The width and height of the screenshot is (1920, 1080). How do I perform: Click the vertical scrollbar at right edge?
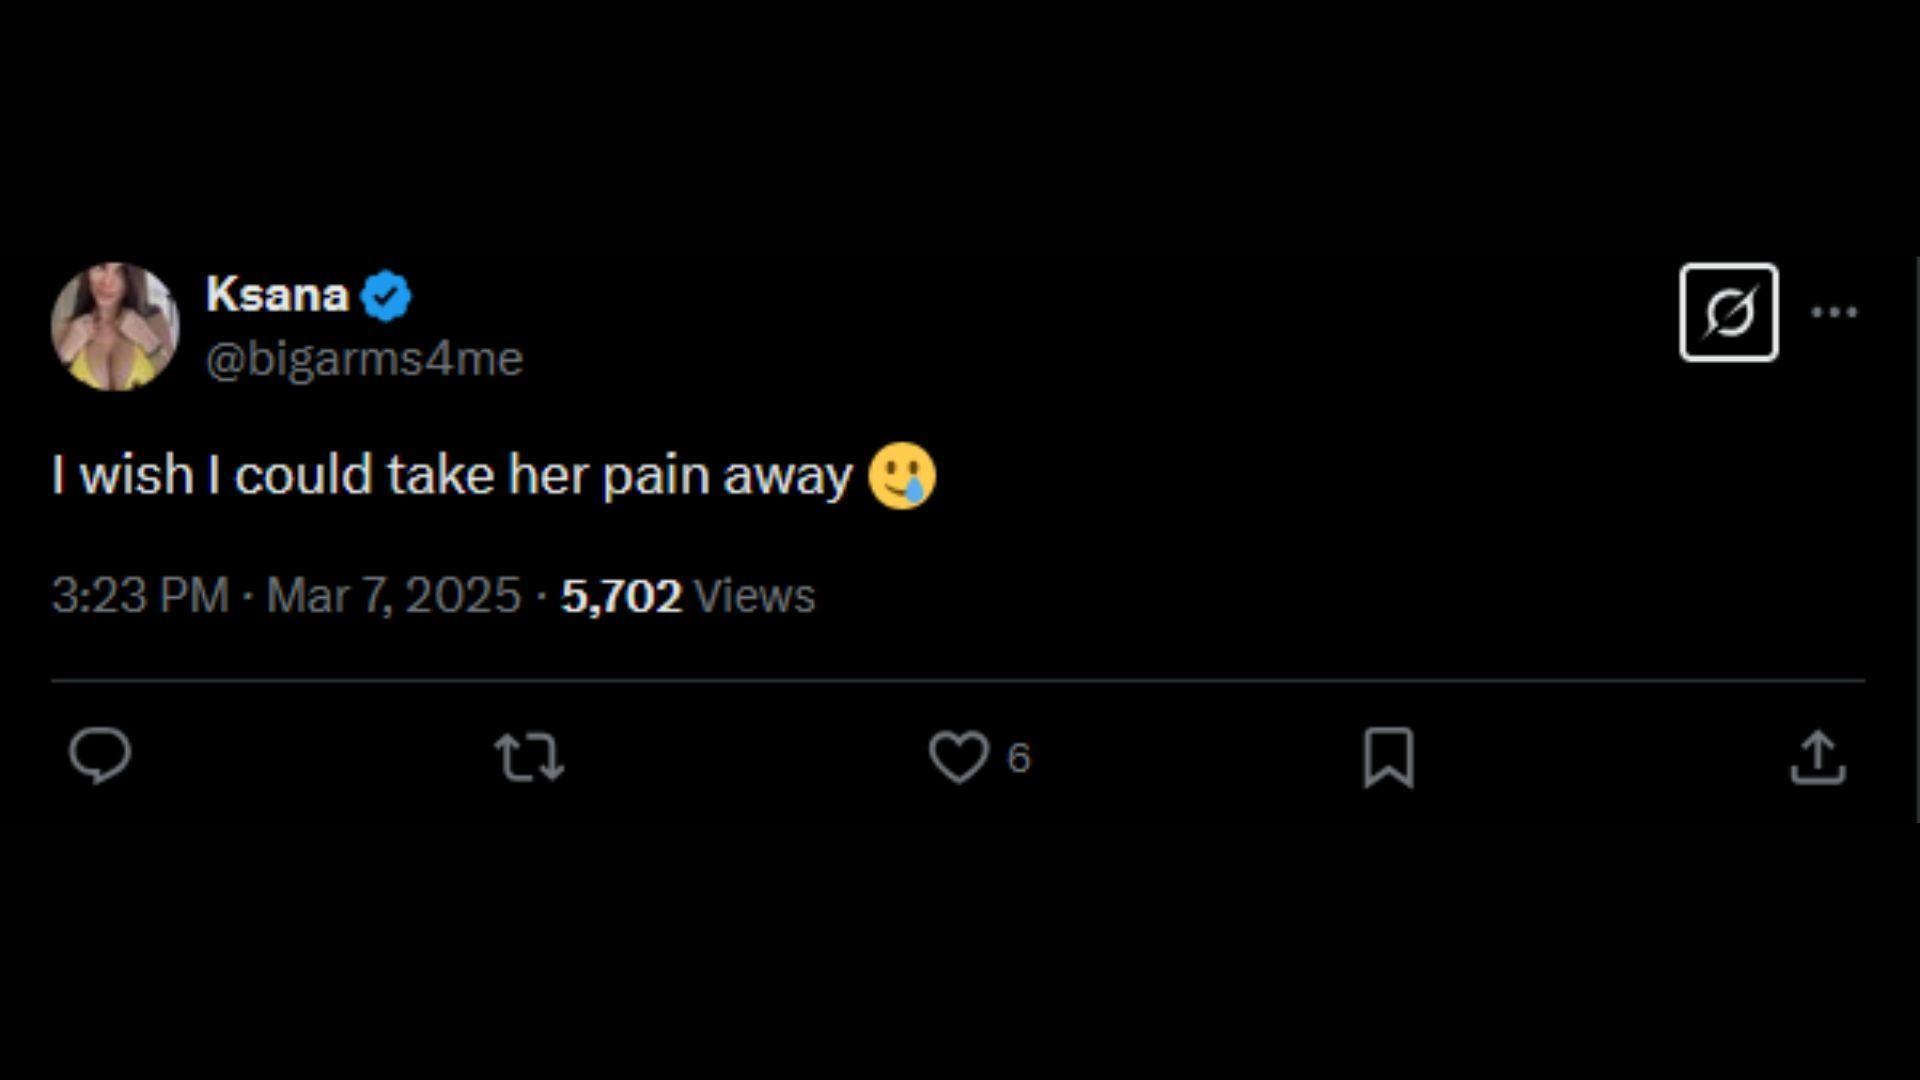pyautogui.click(x=1916, y=540)
